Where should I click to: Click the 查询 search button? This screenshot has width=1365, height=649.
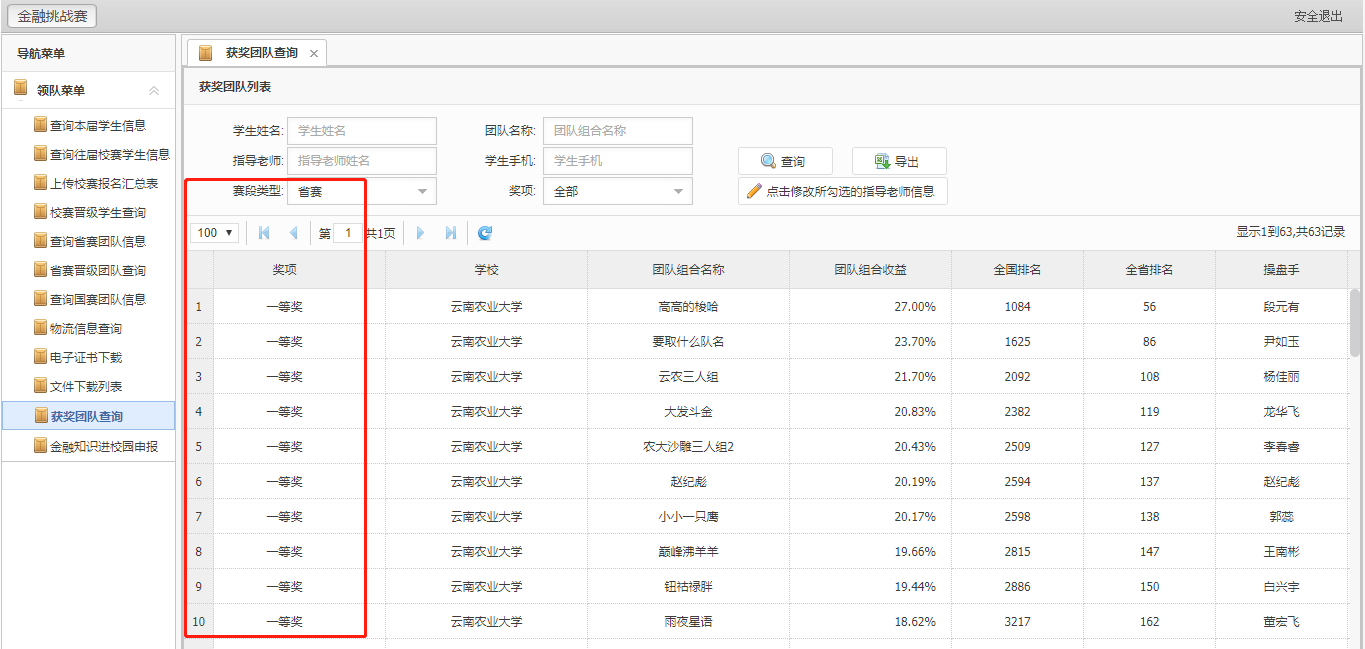(784, 162)
